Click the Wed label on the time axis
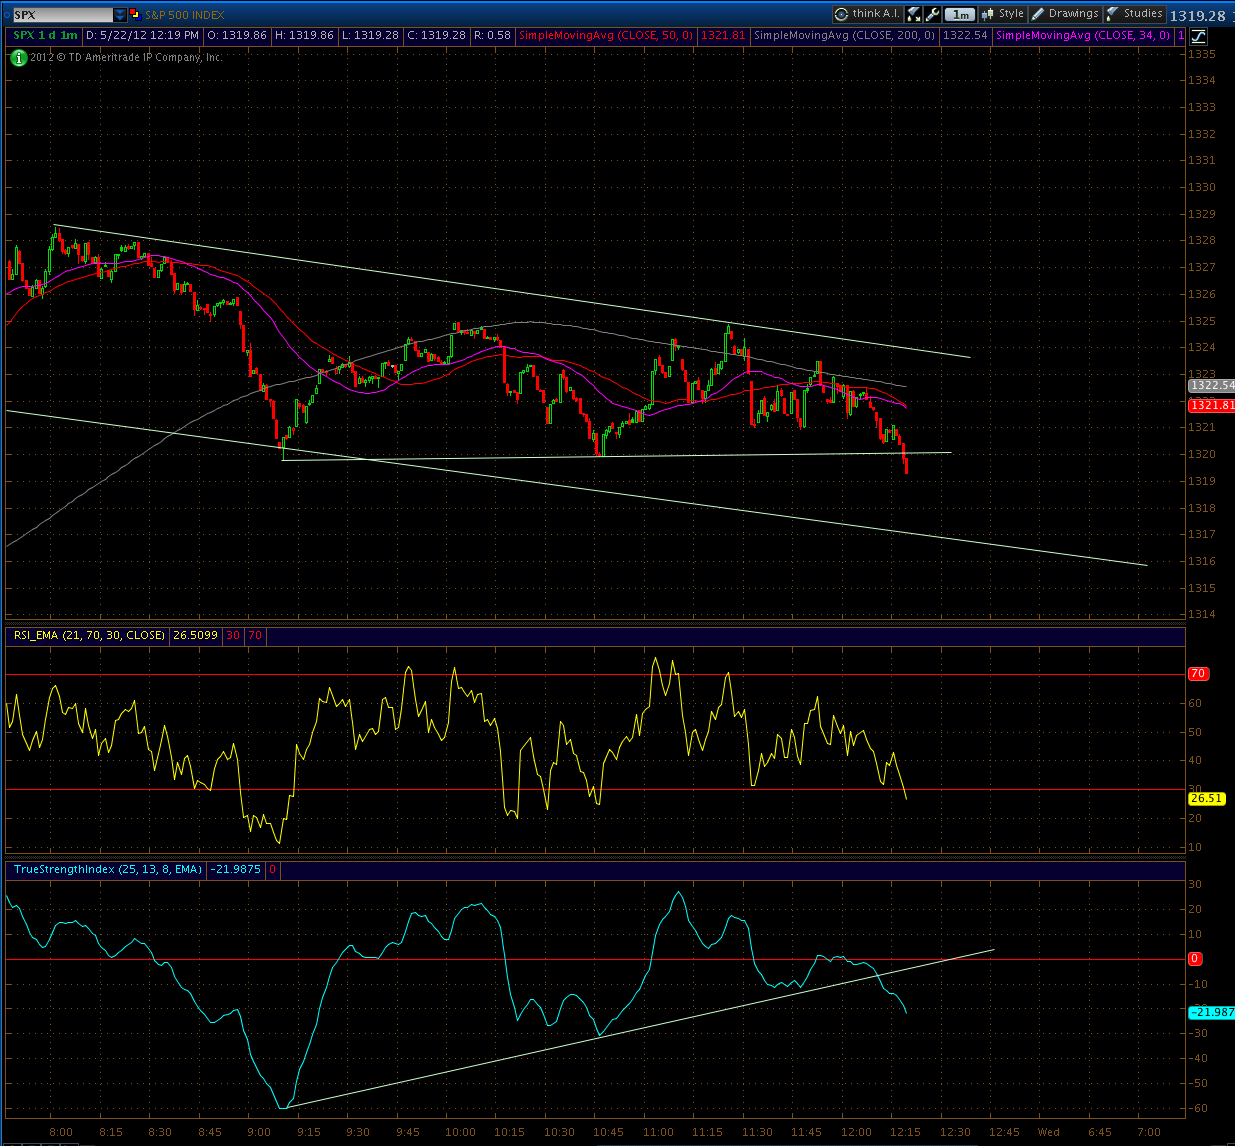This screenshot has height=1146, width=1235. [1048, 1132]
